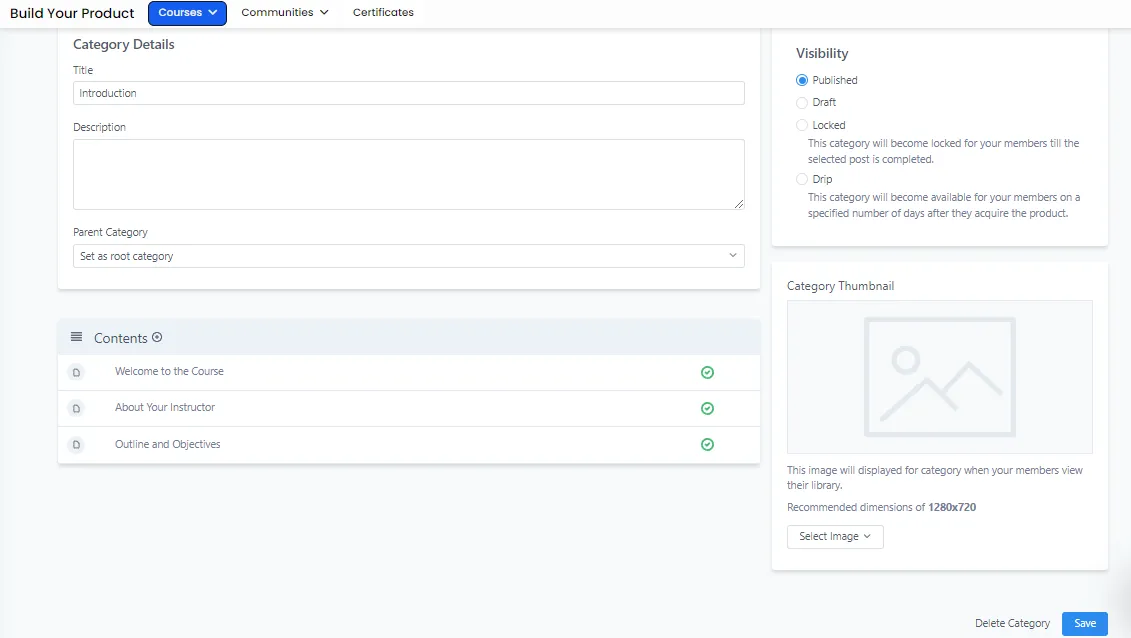Click the Visibility heading

click(x=822, y=53)
